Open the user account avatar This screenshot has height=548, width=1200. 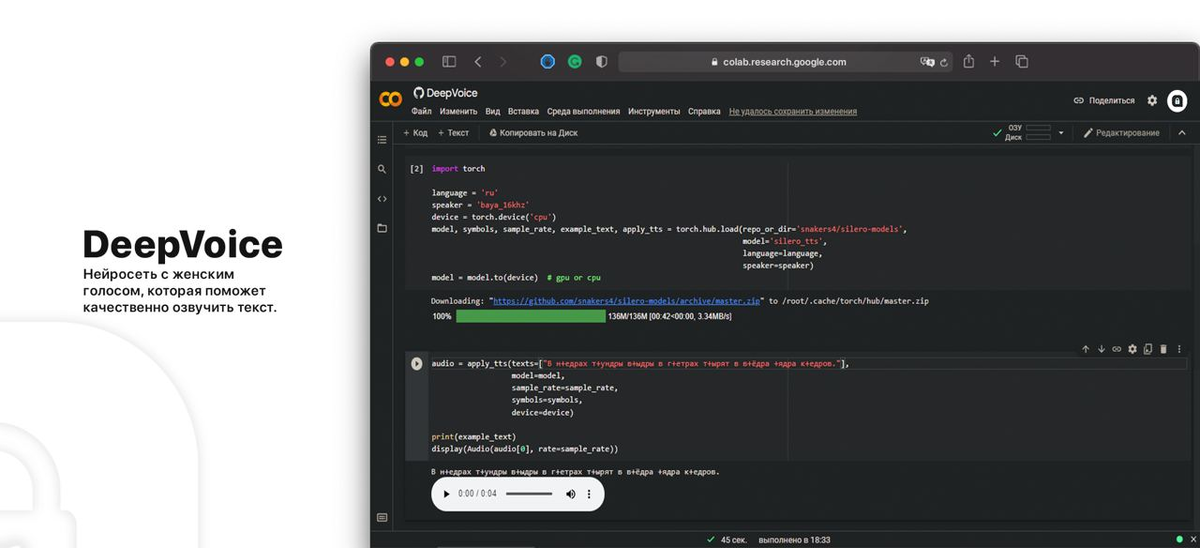(1177, 100)
